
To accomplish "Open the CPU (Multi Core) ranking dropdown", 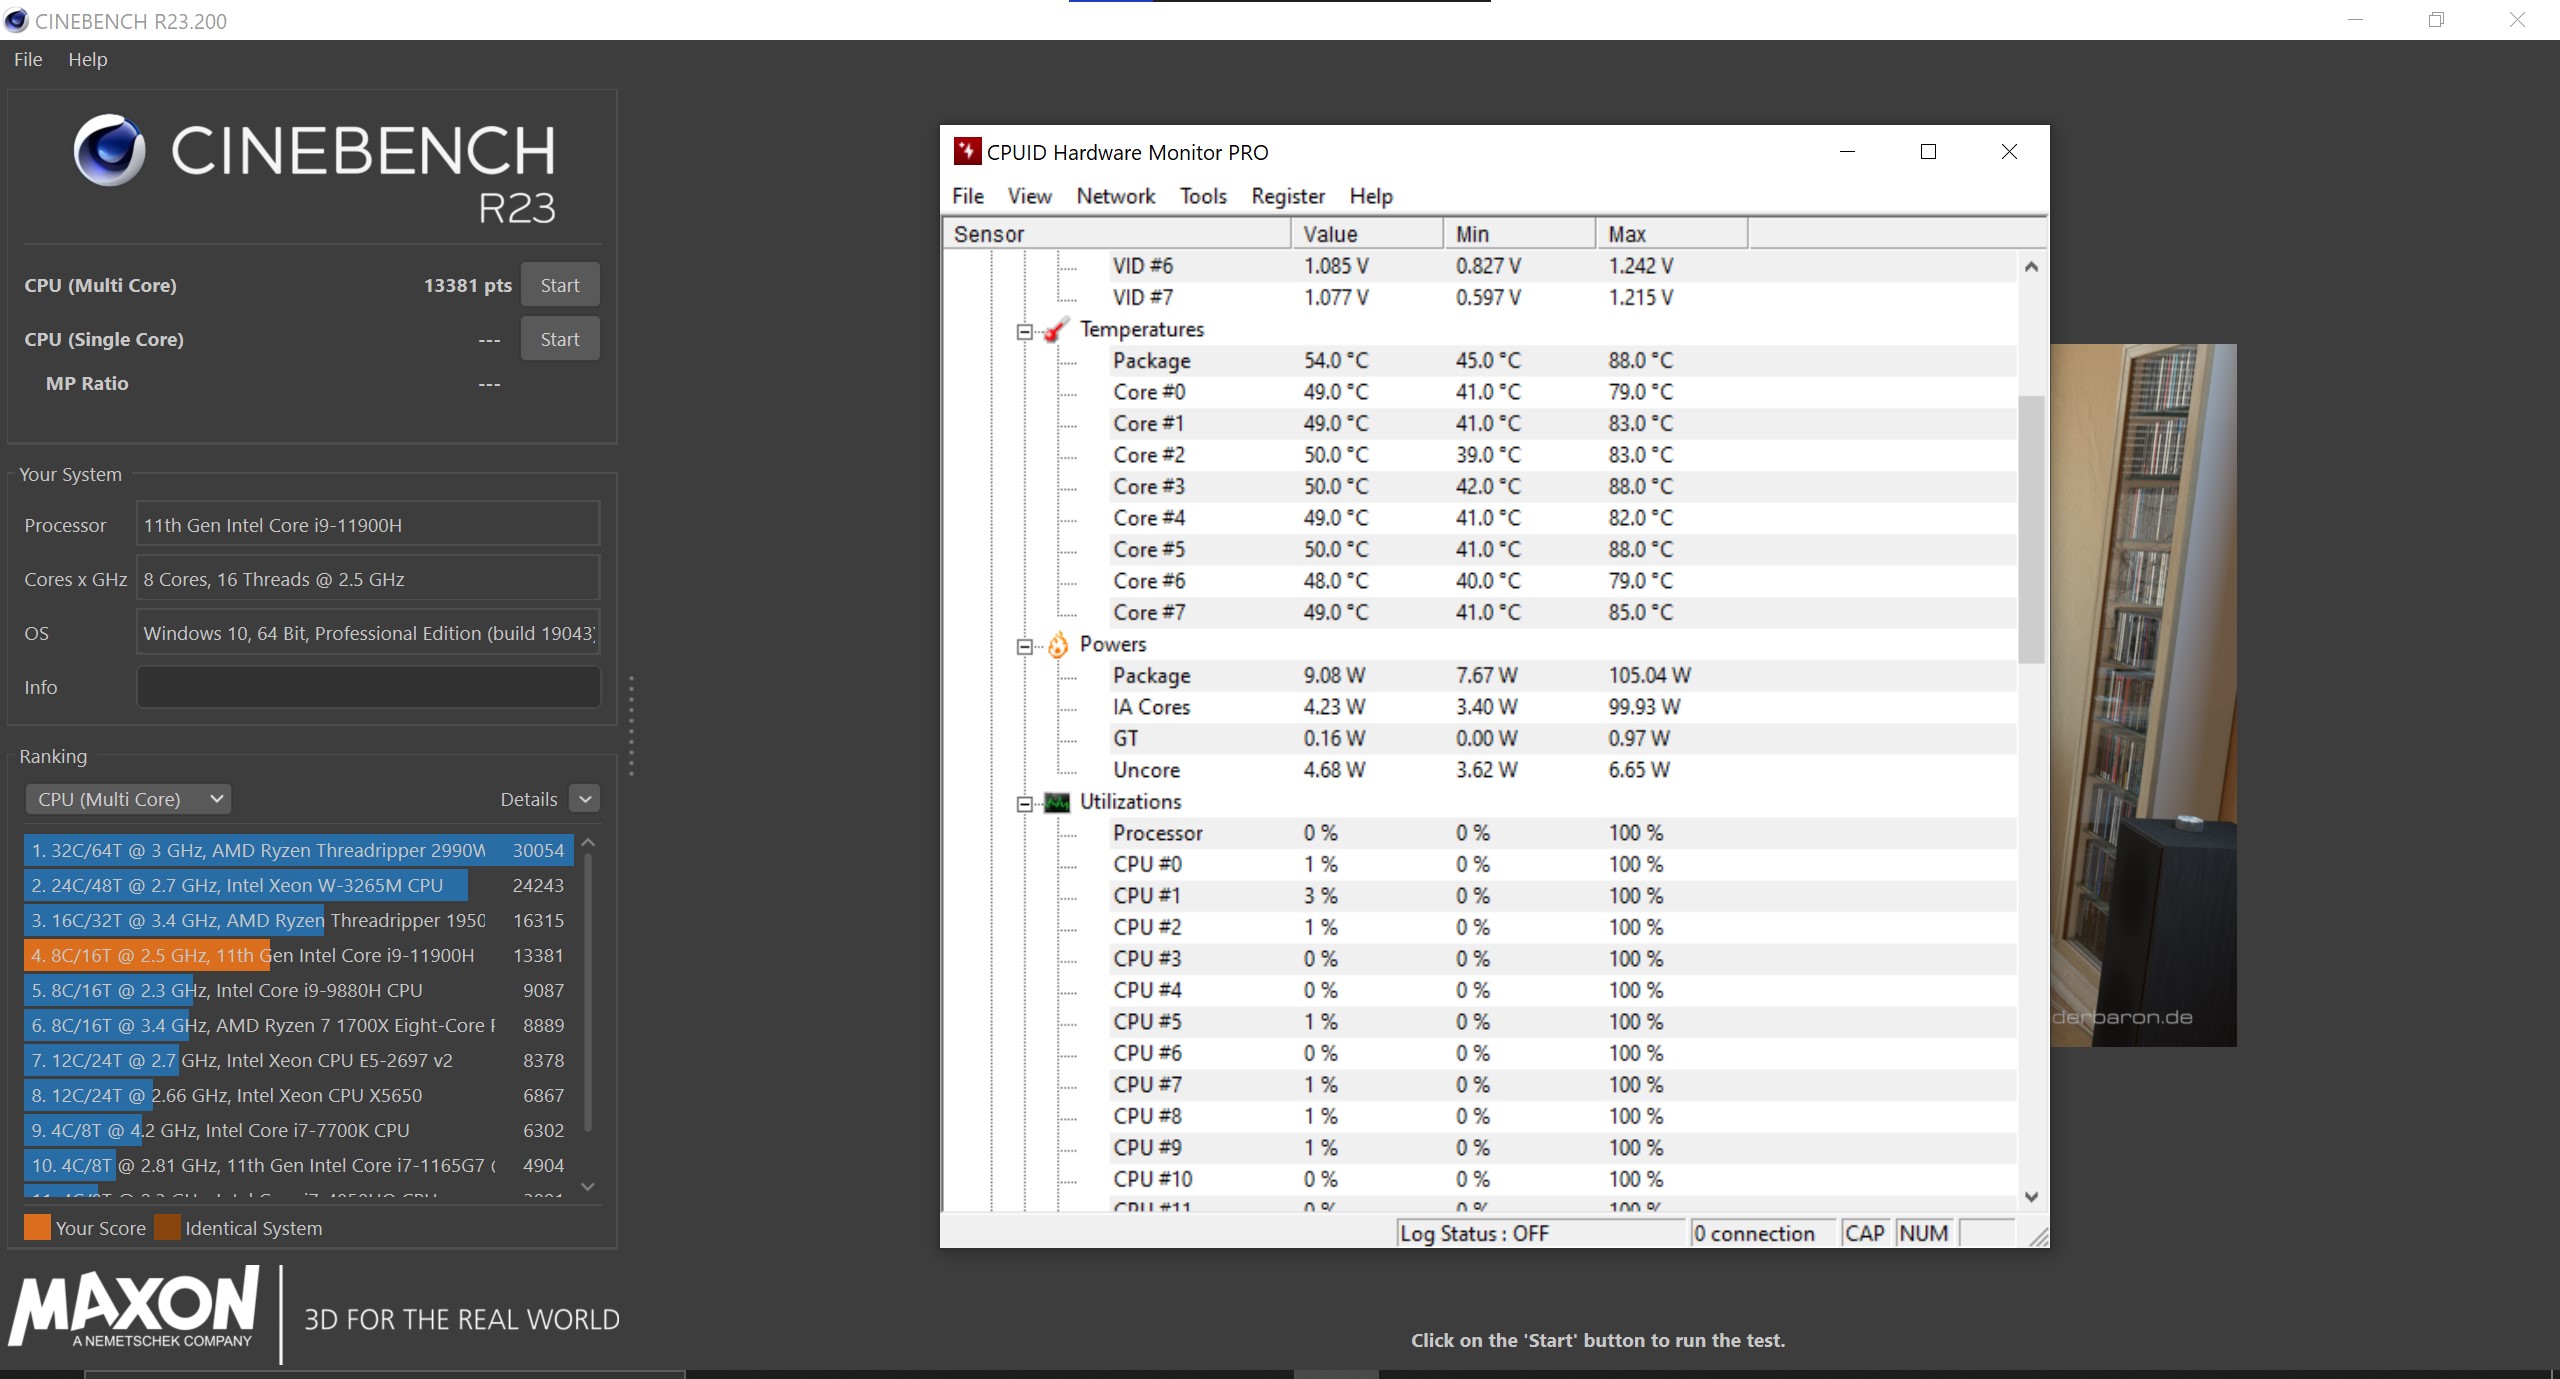I will pos(128,799).
